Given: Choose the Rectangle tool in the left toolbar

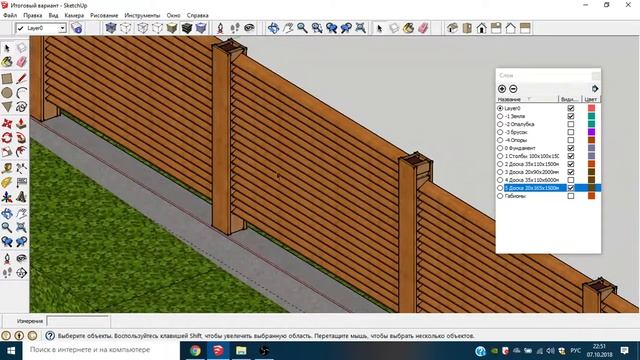Looking at the screenshot, I should tap(7, 78).
